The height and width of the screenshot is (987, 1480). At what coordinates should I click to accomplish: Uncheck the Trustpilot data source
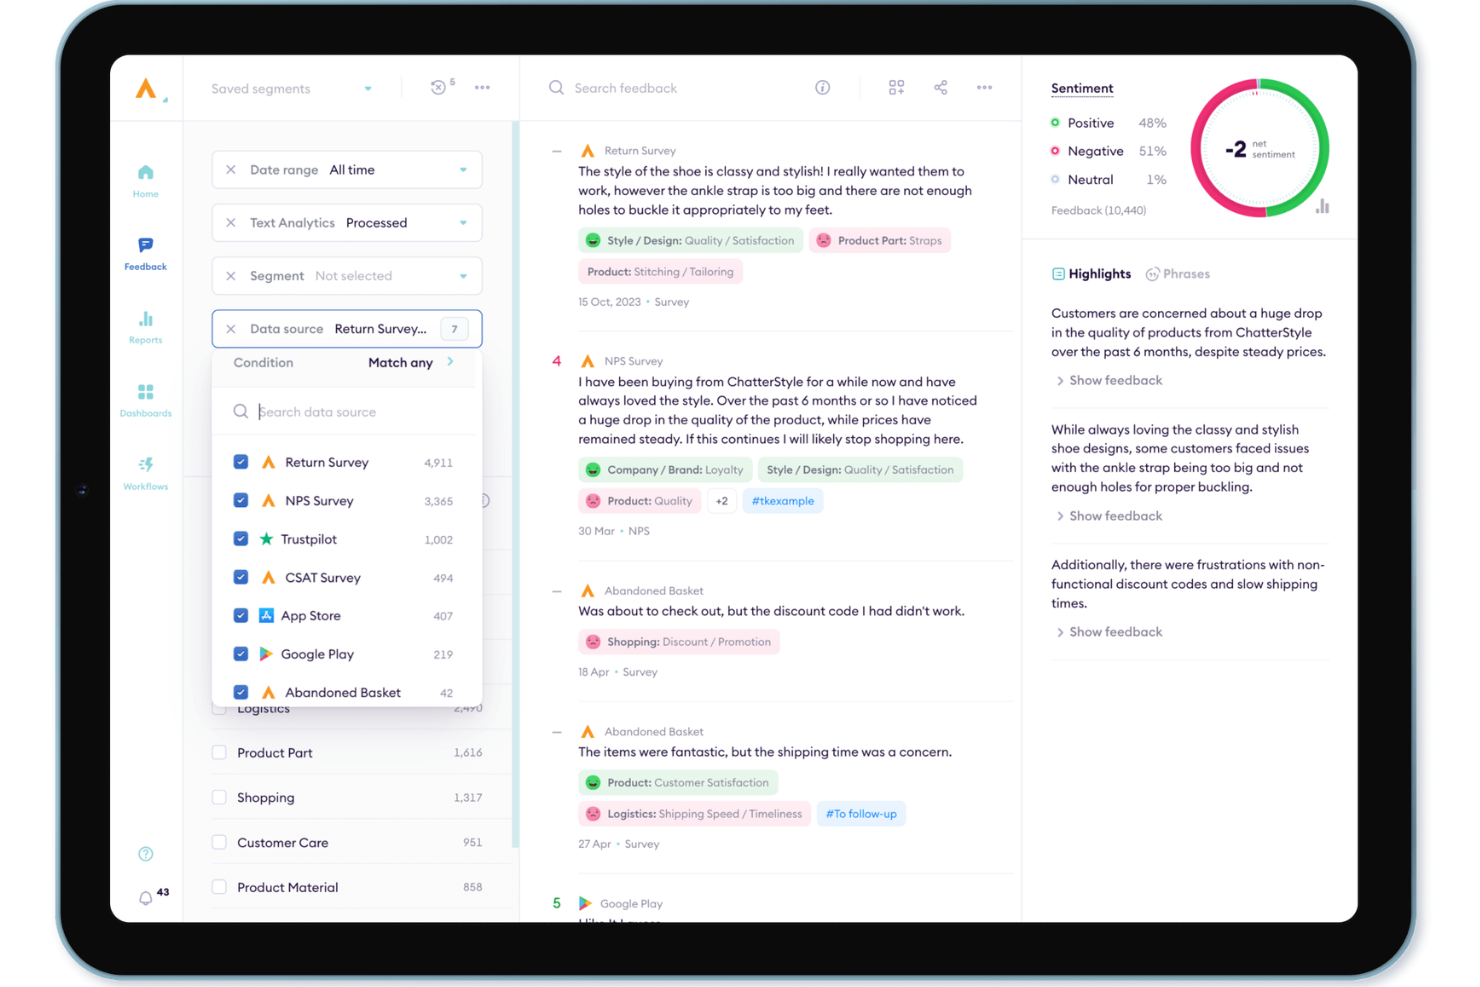click(x=240, y=538)
